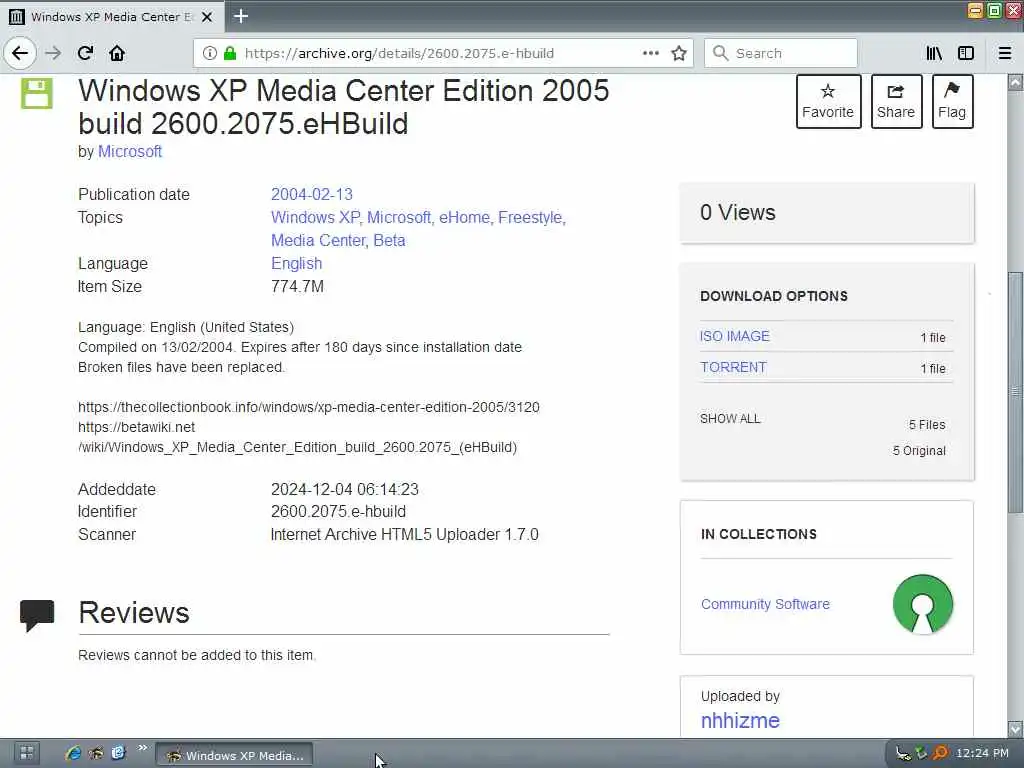
Task: Click the page scrollbar up arrow
Action: pyautogui.click(x=1015, y=82)
